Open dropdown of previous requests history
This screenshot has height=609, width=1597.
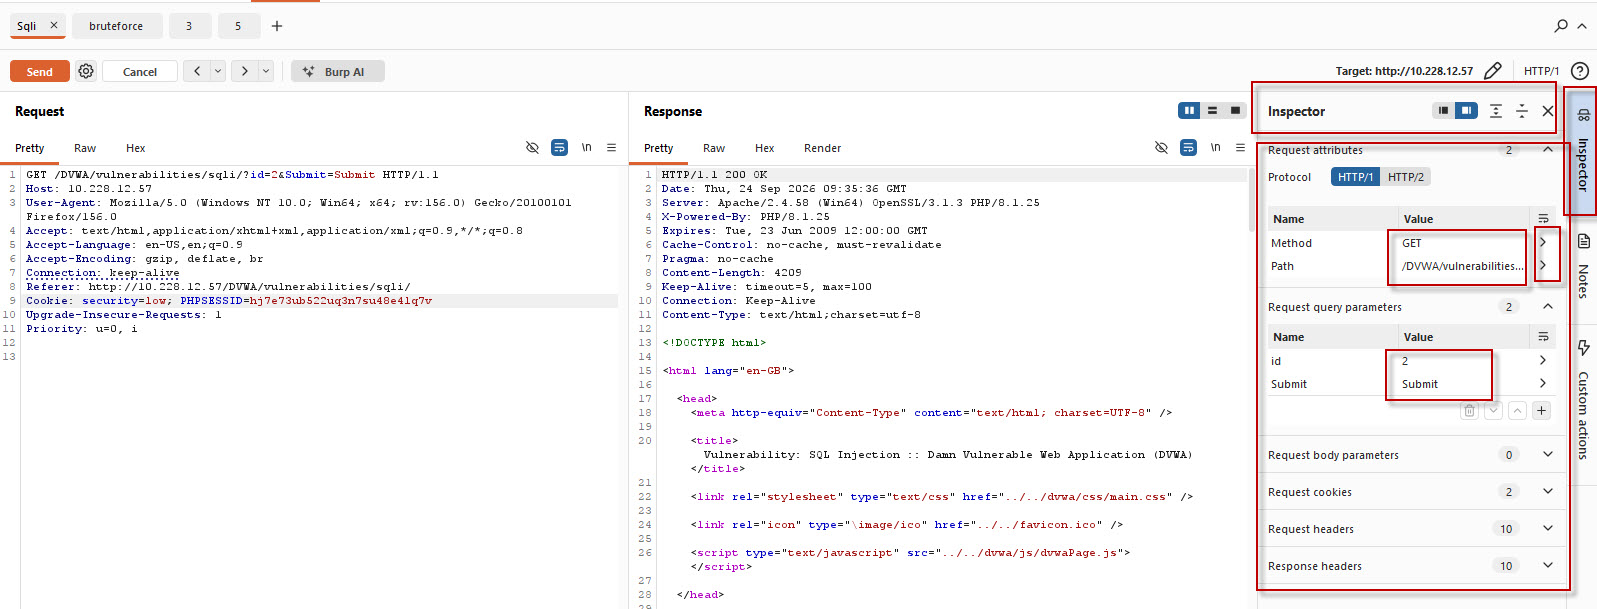pos(217,71)
